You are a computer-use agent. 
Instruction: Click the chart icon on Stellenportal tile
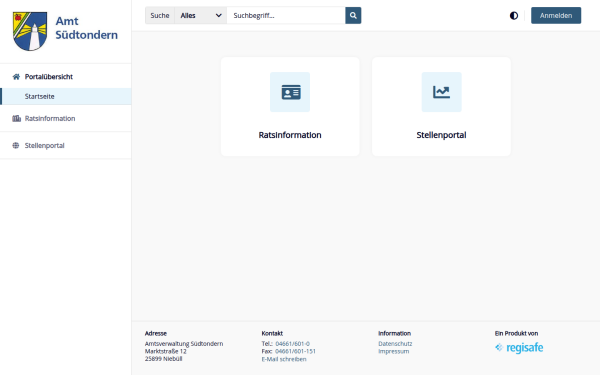pos(442,92)
